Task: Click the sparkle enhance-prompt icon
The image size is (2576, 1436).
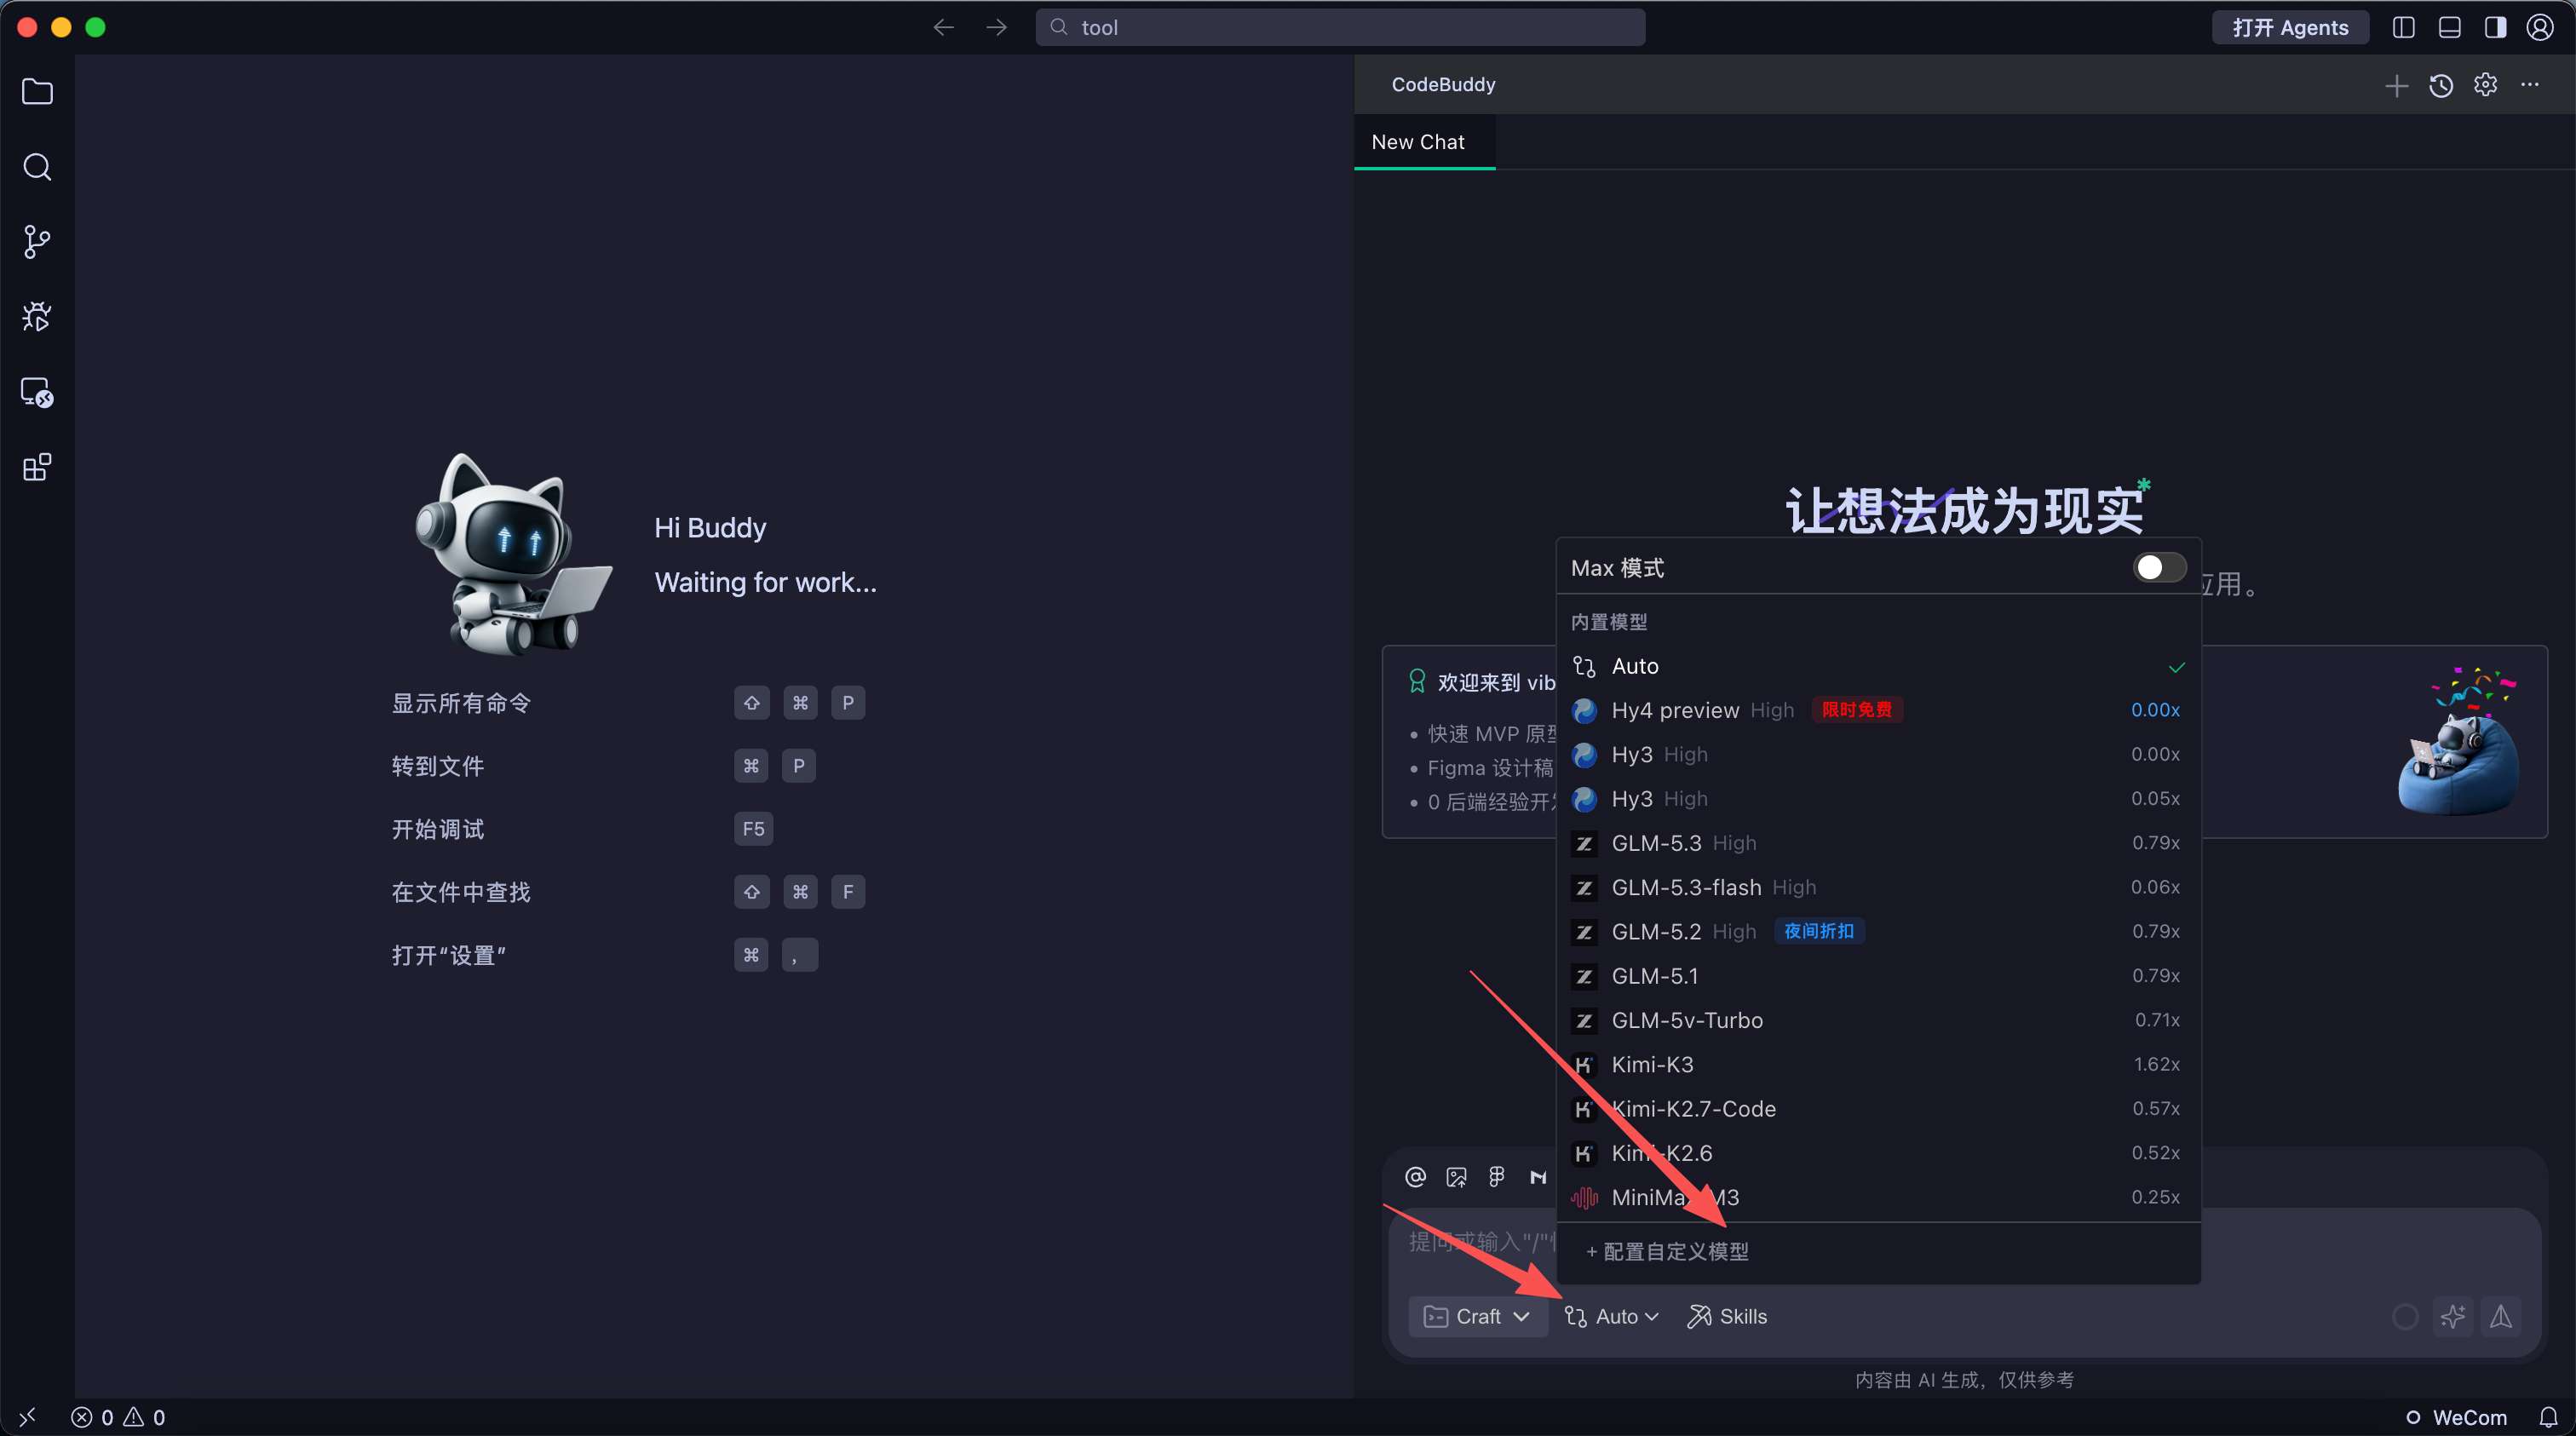Action: click(2453, 1316)
